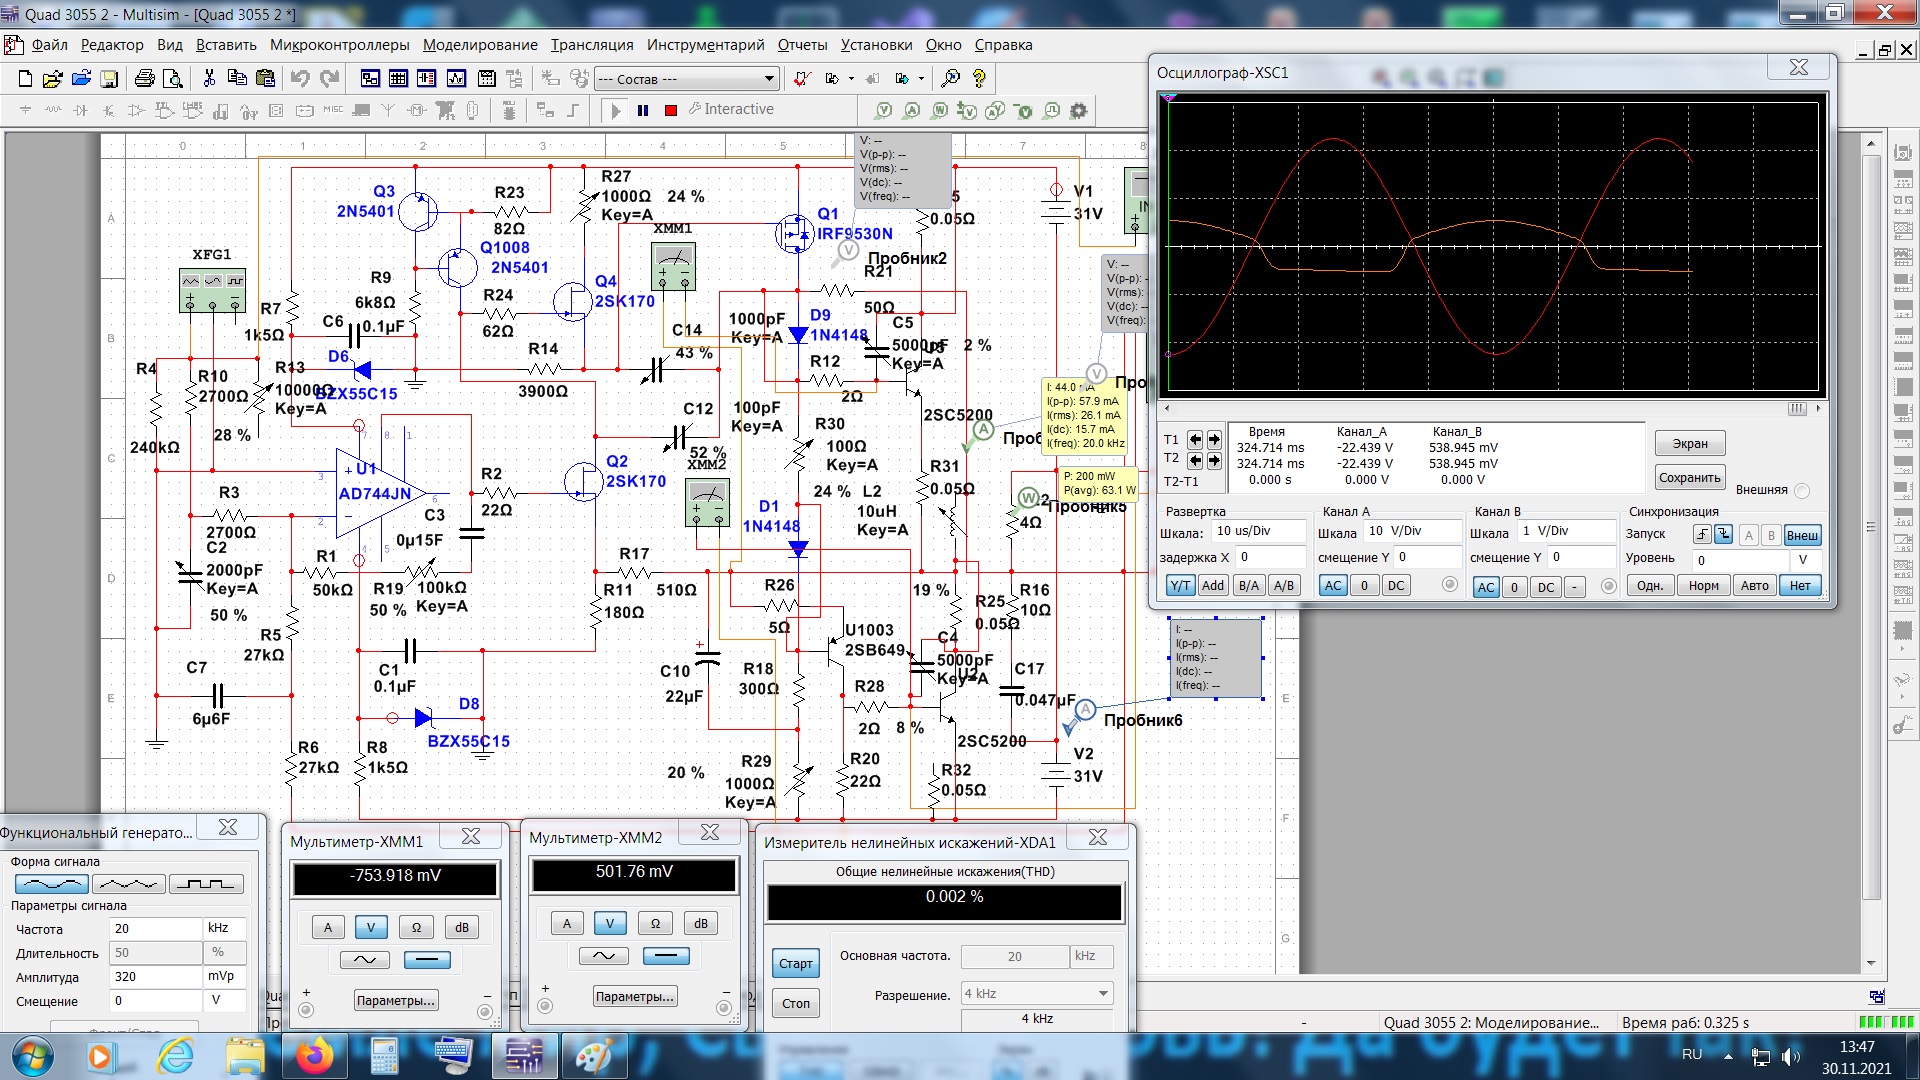Viewport: 1920px width, 1080px height.
Task: Toggle oscilloscope Y/T display mode
Action: [x=1180, y=586]
